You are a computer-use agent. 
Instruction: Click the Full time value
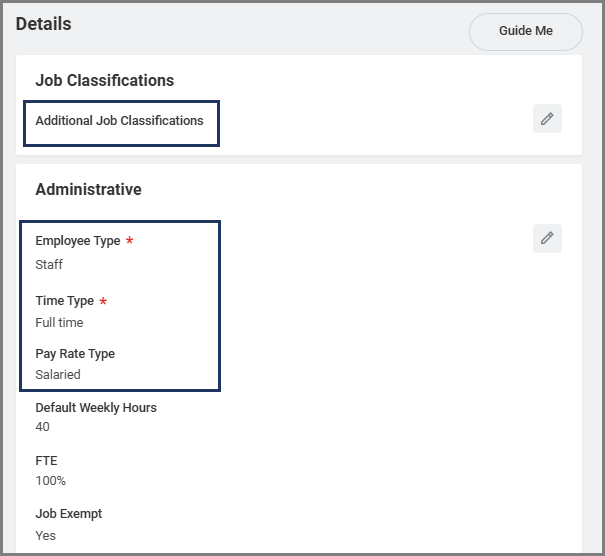coord(59,323)
